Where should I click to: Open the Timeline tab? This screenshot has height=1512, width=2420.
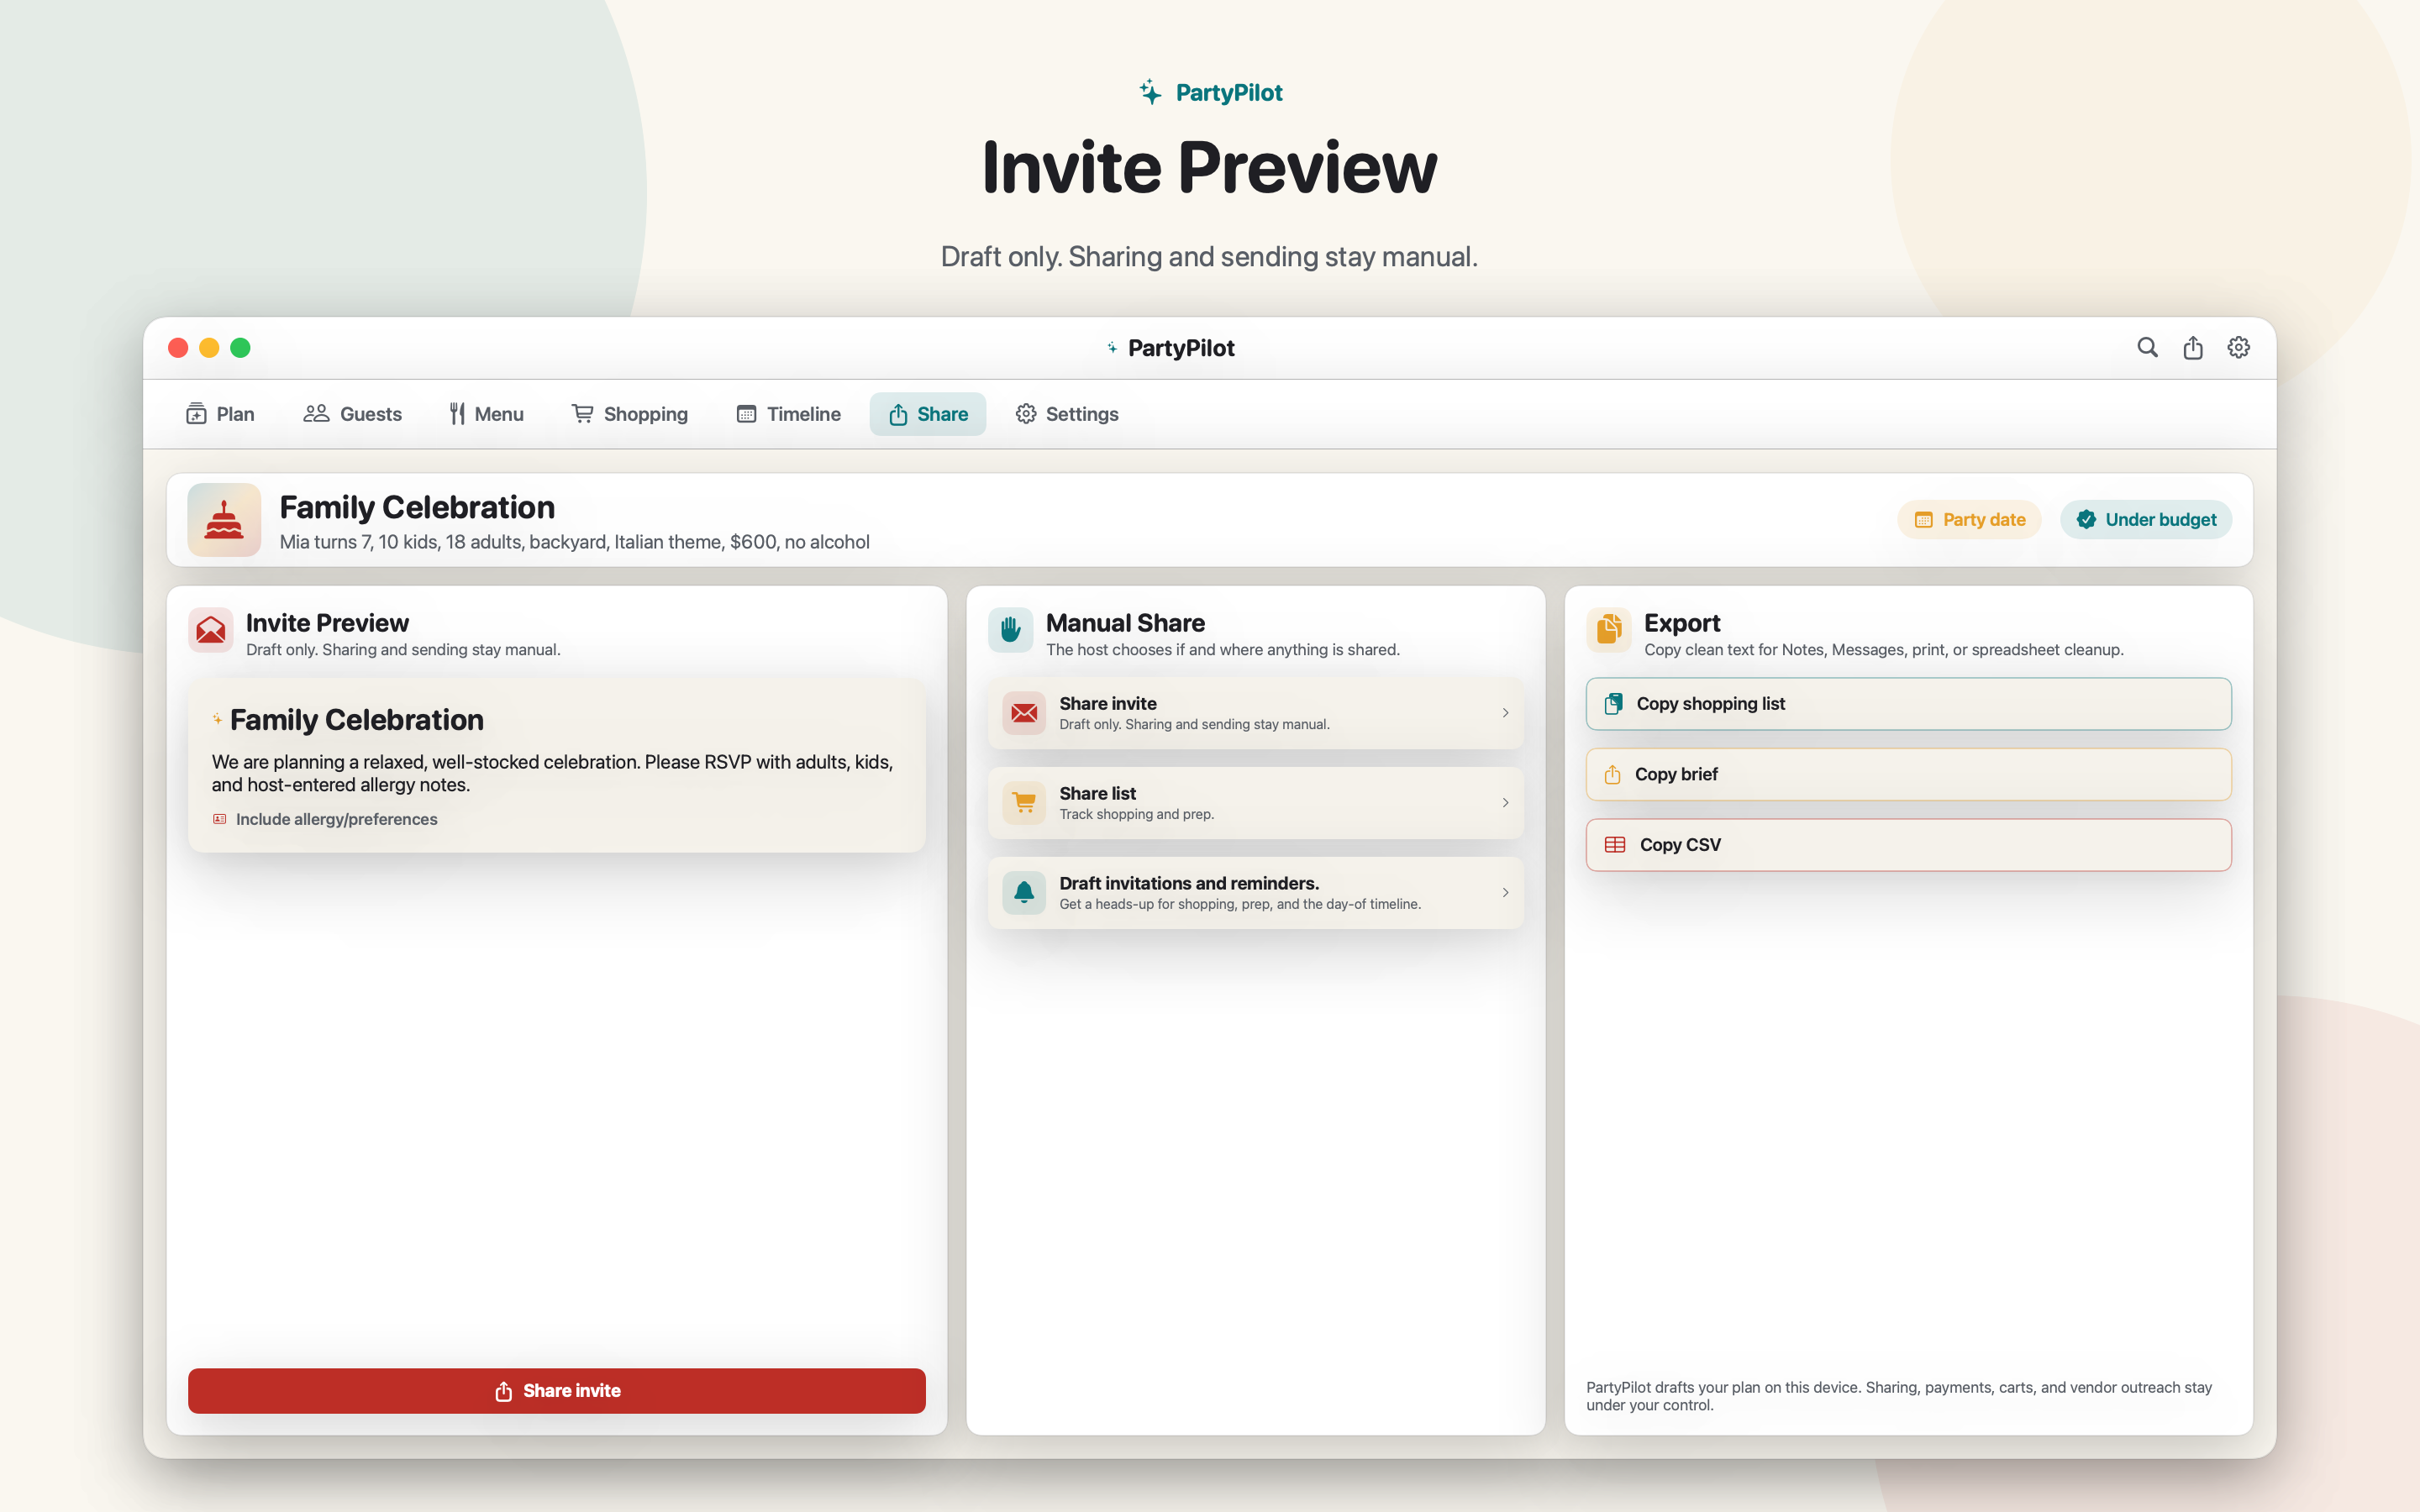[x=788, y=414]
